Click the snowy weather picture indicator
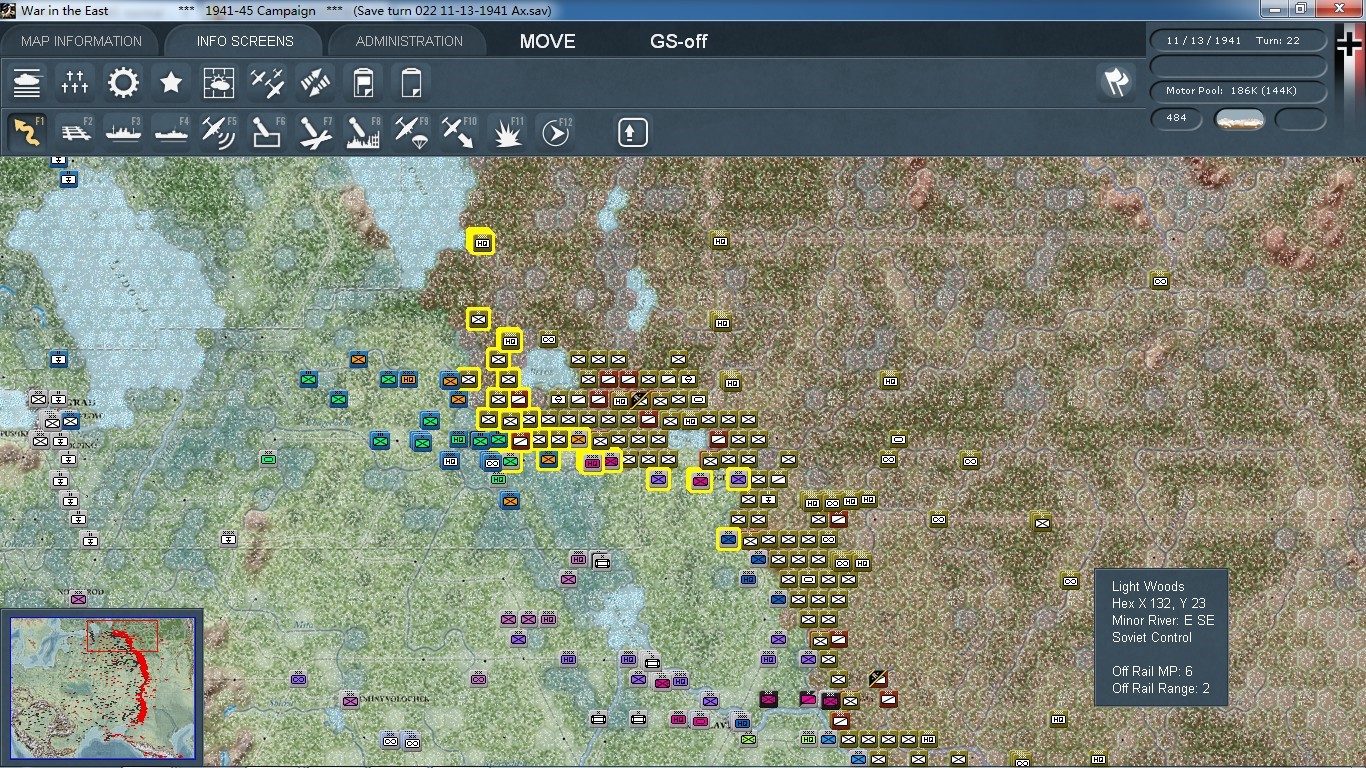Viewport: 1366px width, 768px height. [1239, 120]
